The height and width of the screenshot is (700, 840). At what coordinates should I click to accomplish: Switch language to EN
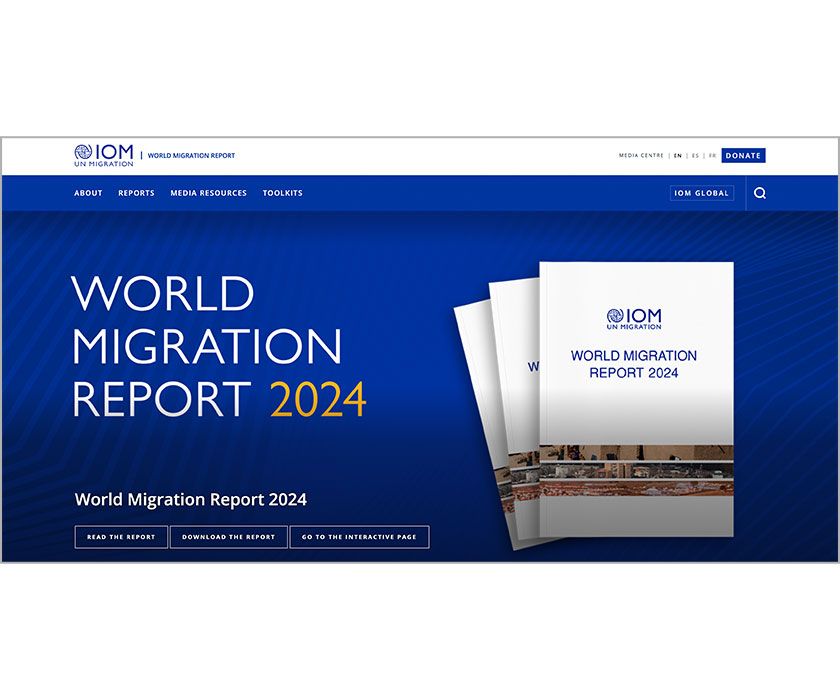pyautogui.click(x=678, y=155)
